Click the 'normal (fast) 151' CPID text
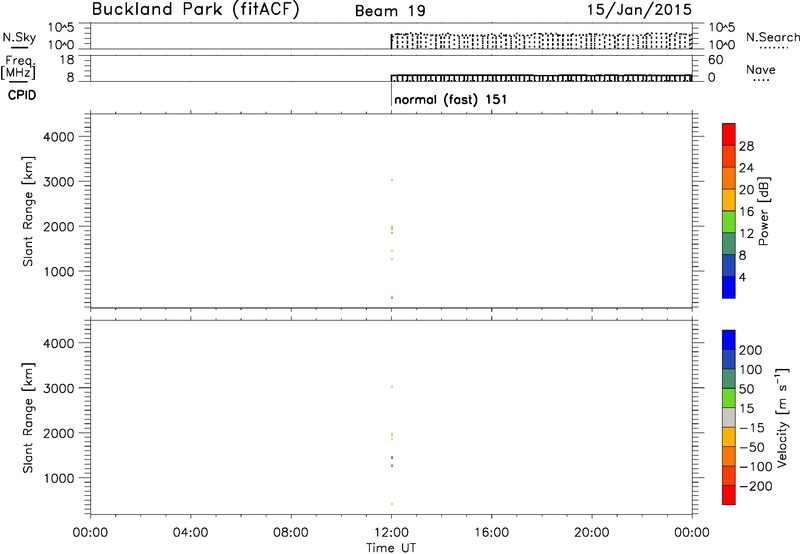Viewport: 800px width, 554px height. 451,99
